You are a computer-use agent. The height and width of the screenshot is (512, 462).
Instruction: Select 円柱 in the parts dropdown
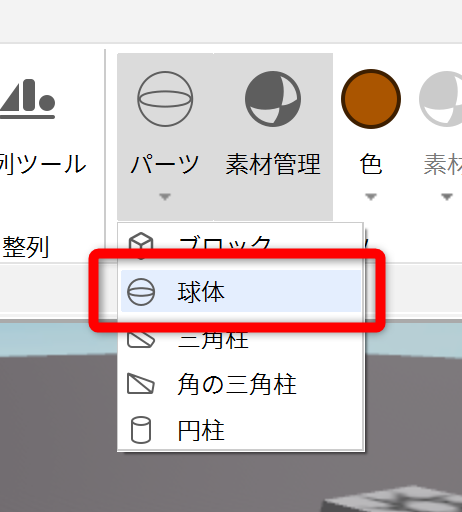241,430
